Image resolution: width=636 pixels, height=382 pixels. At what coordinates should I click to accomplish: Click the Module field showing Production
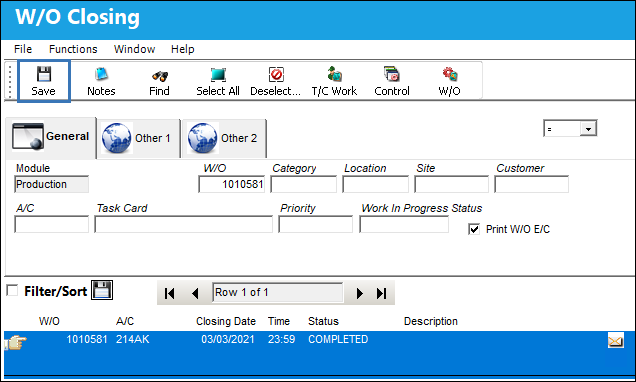click(x=52, y=184)
